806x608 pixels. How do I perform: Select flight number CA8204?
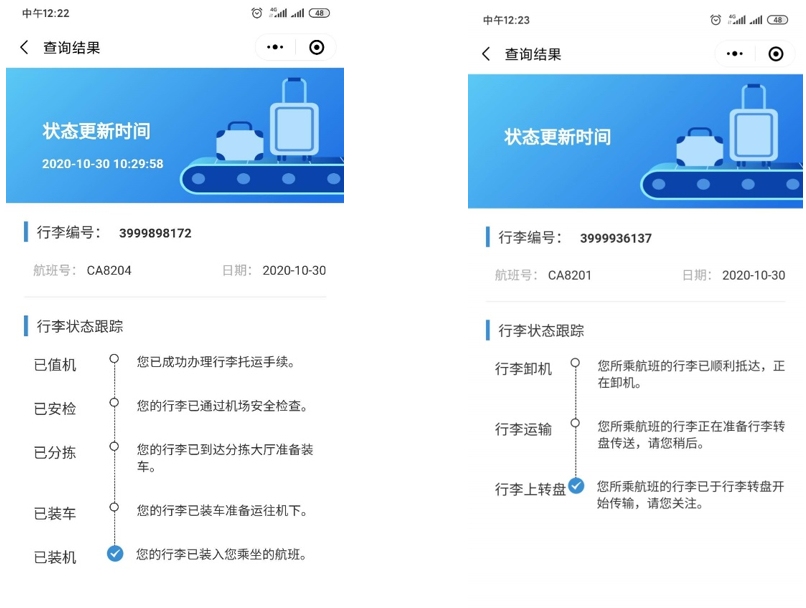coord(109,270)
